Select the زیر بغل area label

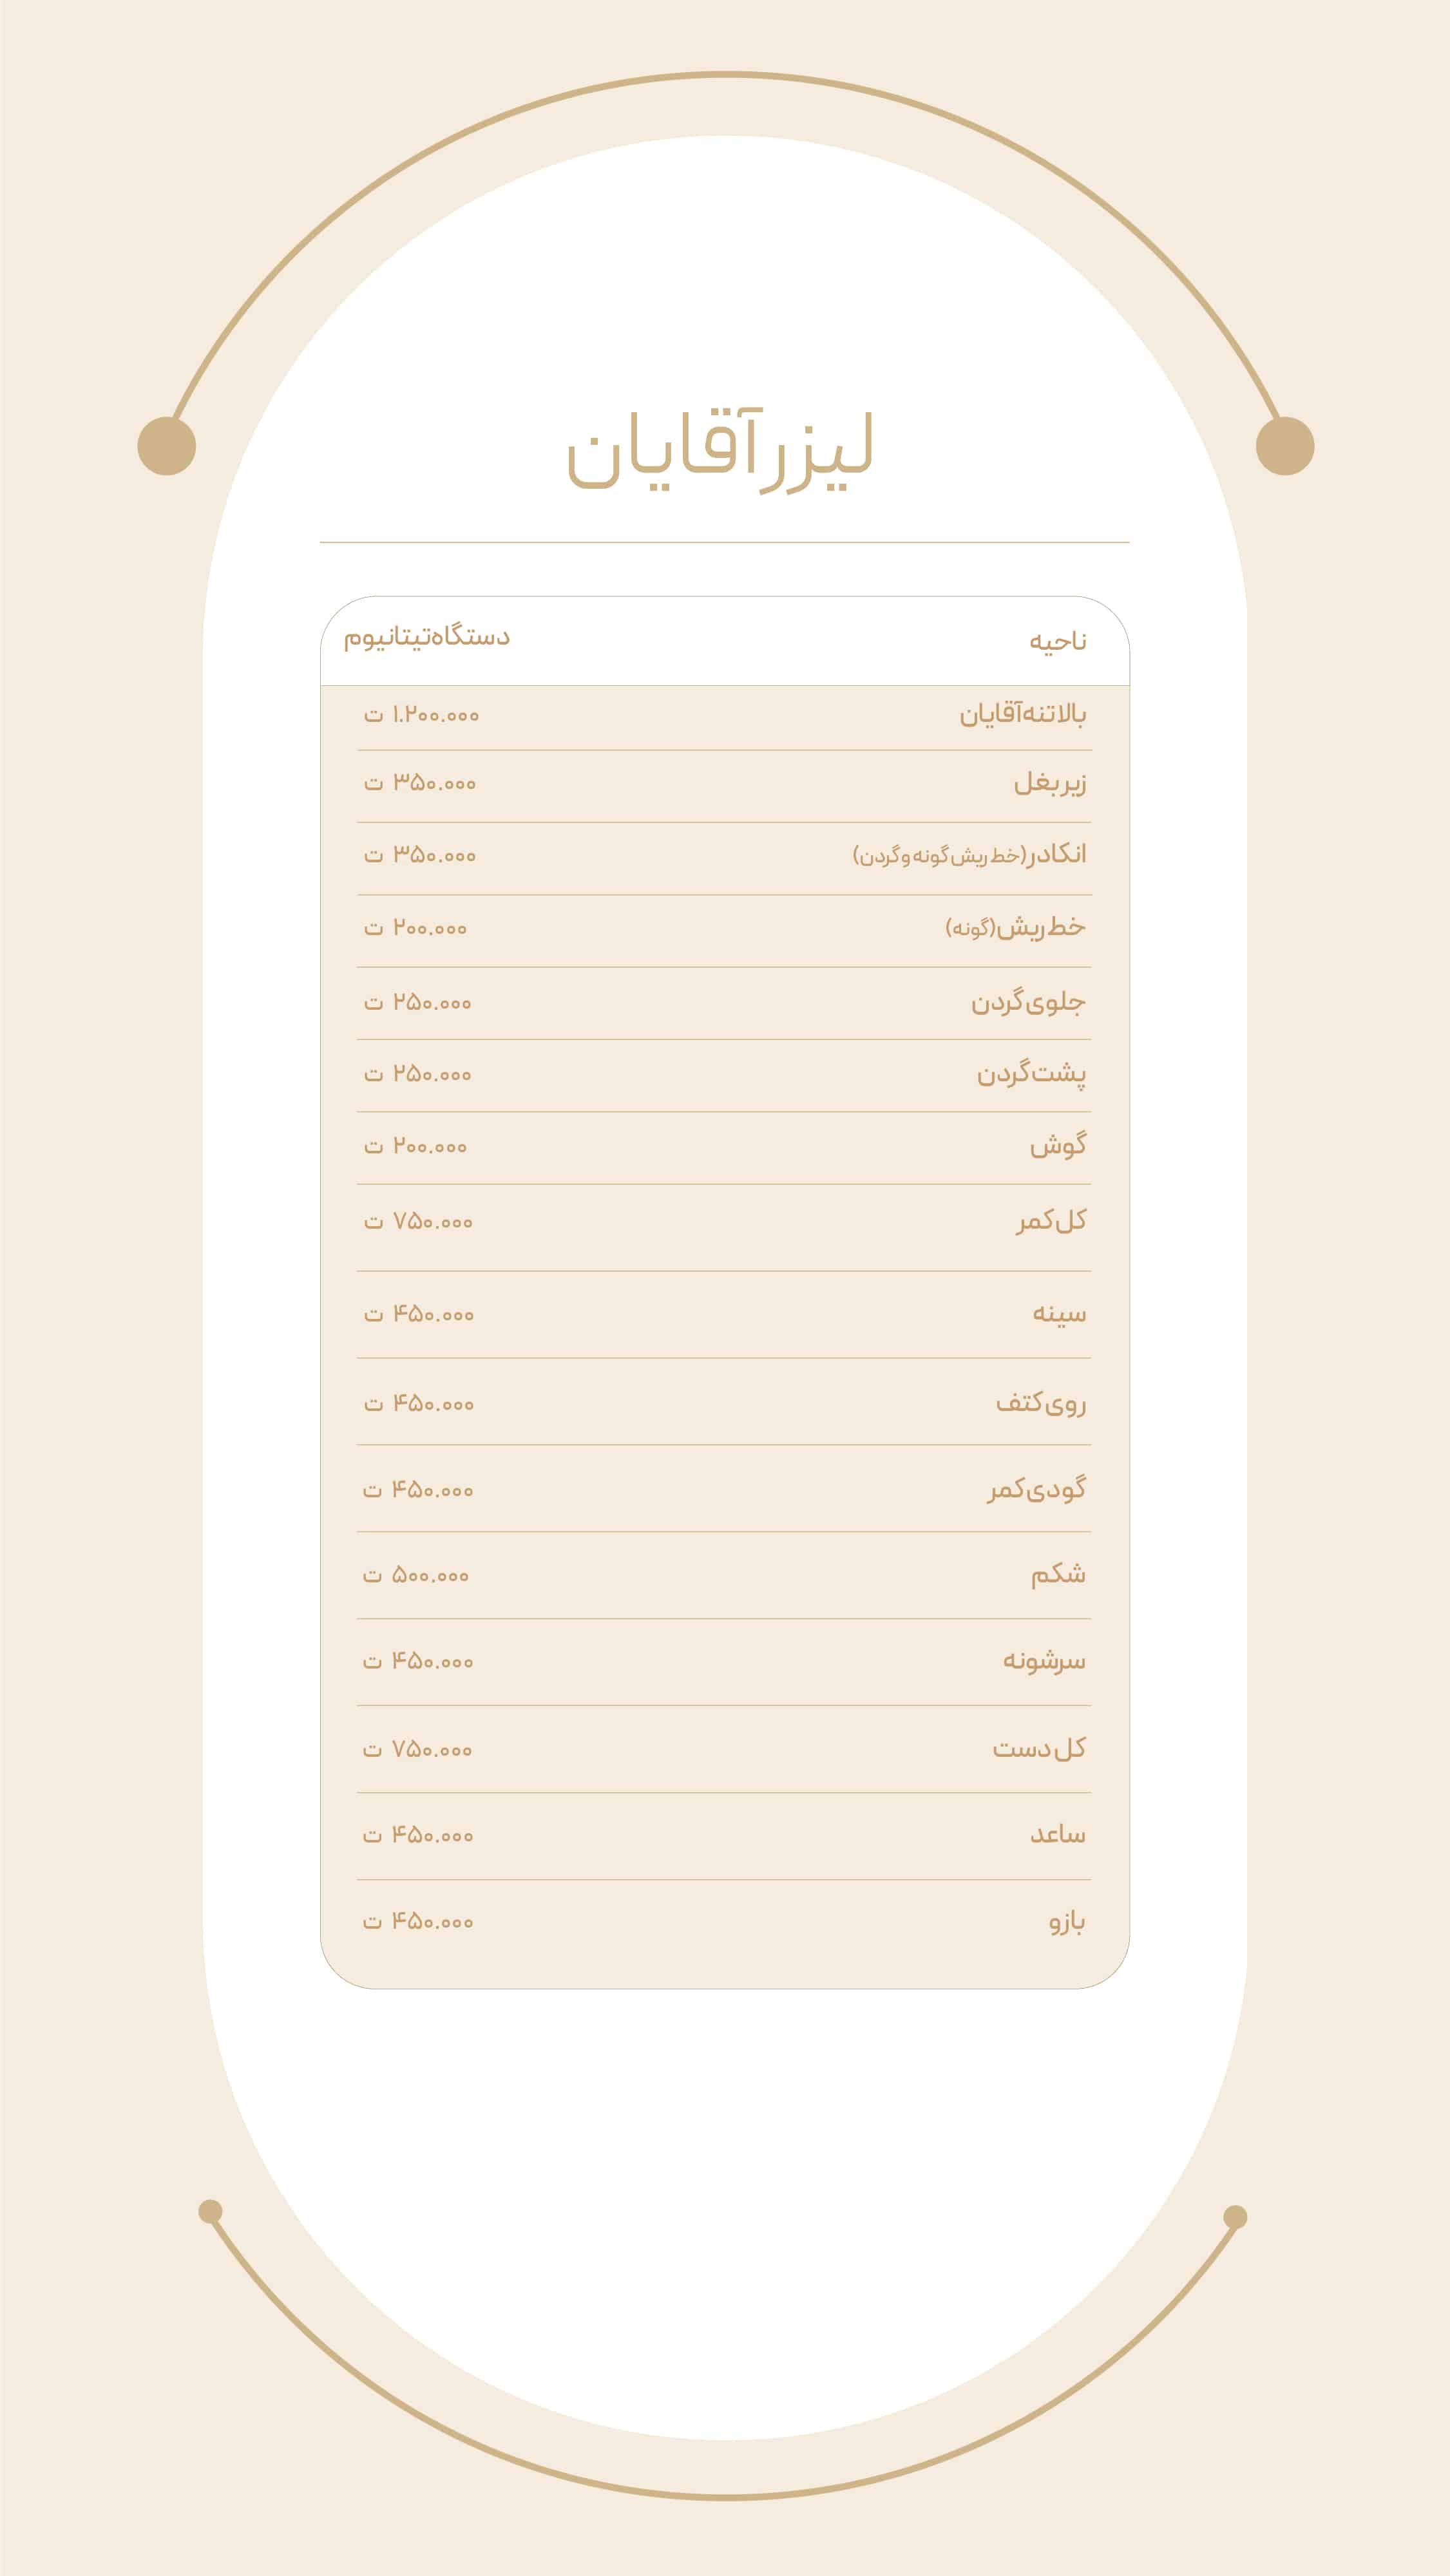pyautogui.click(x=1049, y=783)
